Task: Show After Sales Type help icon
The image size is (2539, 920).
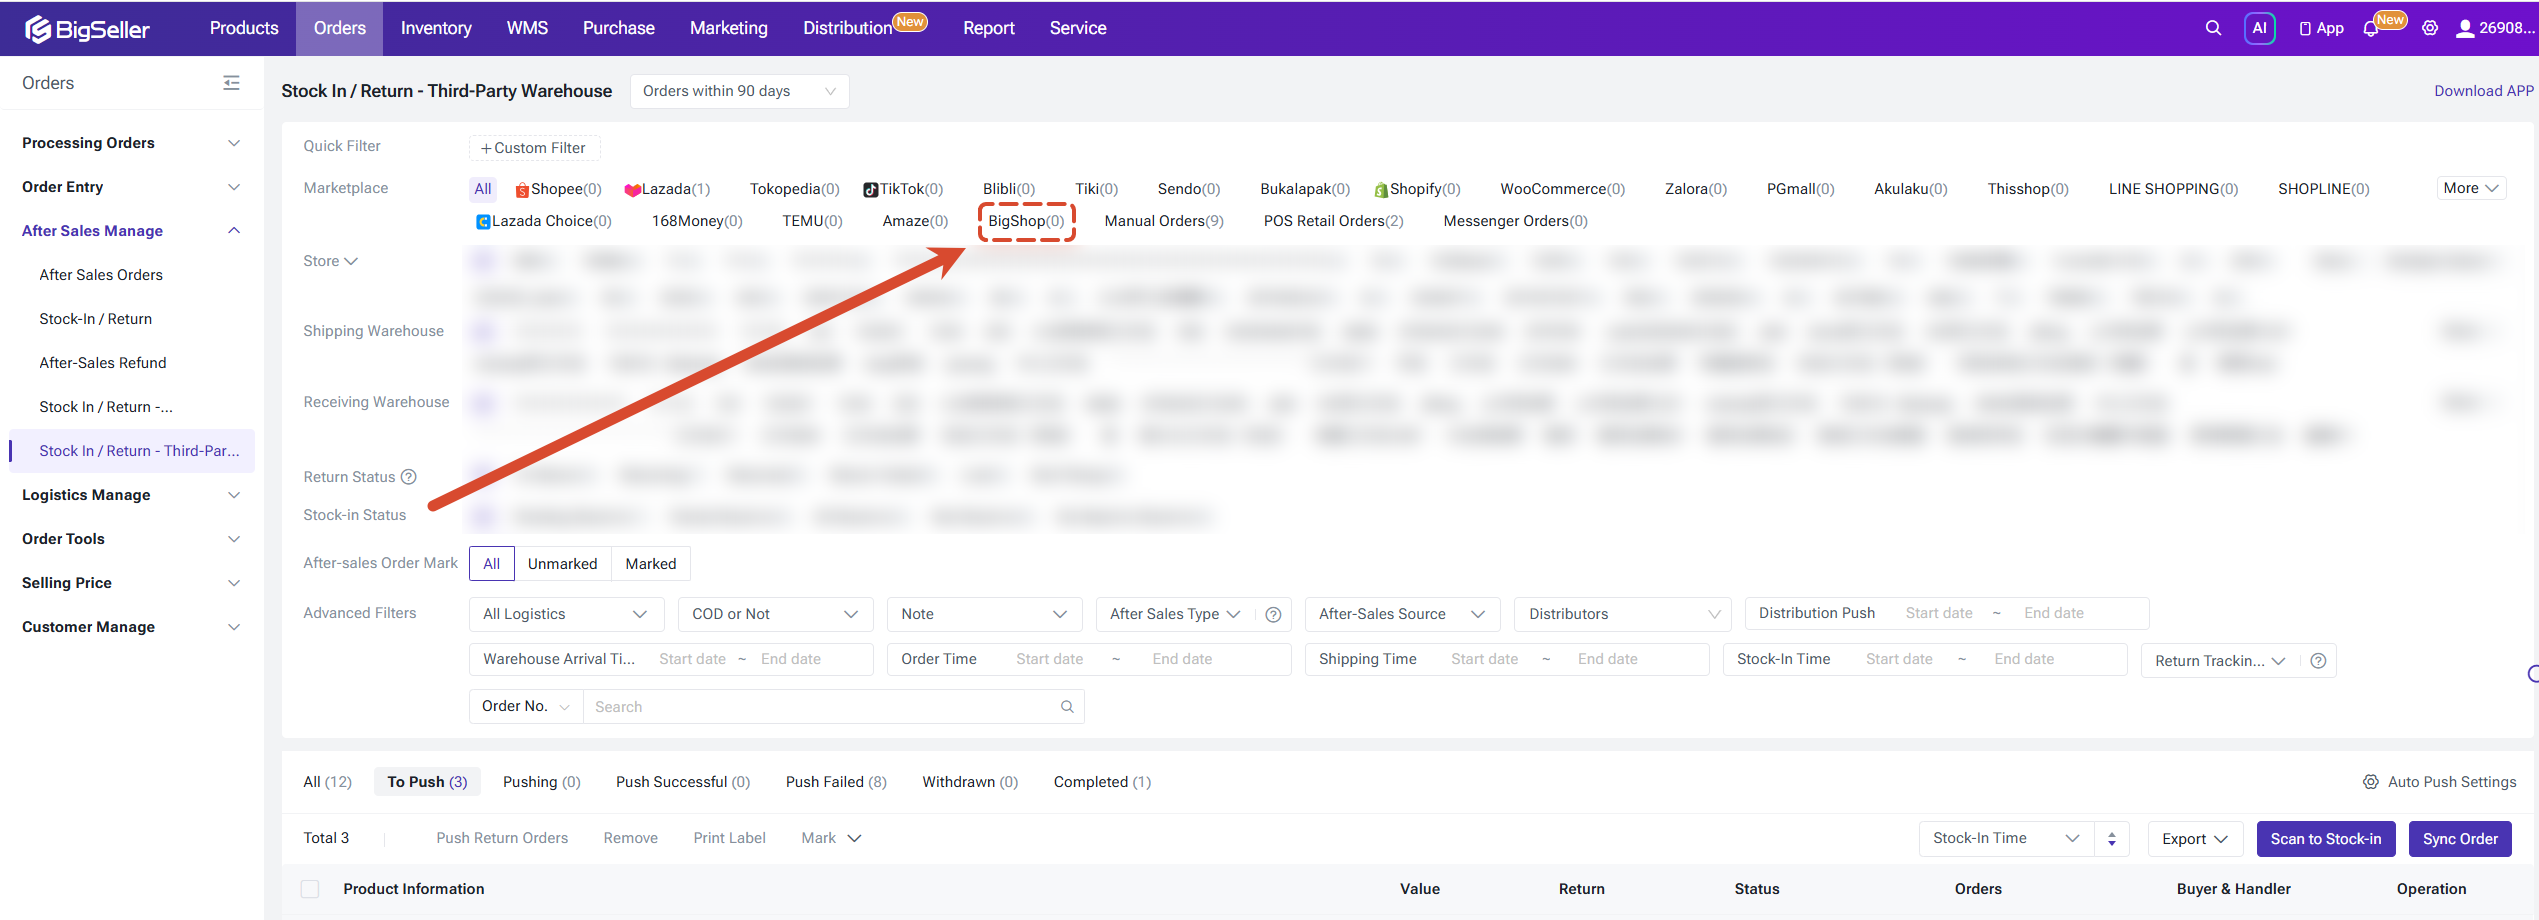Action: pos(1273,614)
